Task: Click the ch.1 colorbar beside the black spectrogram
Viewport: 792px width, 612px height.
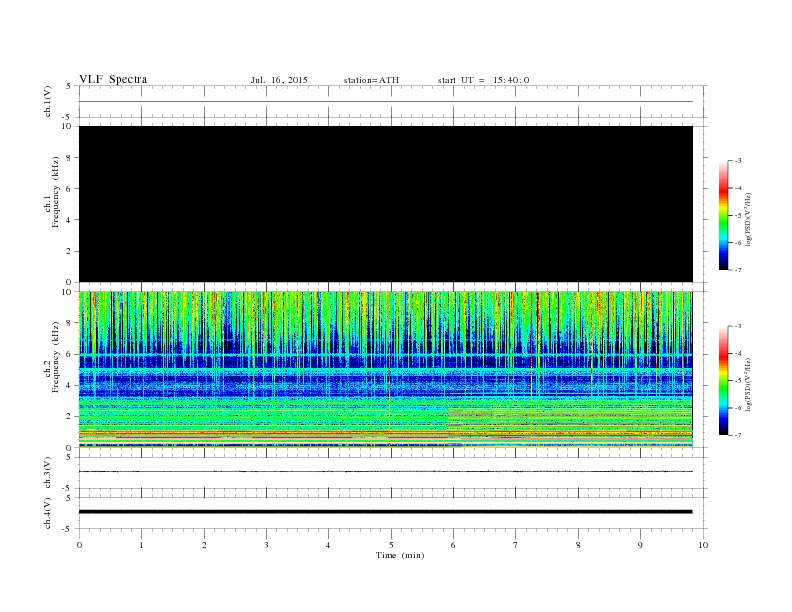Action: click(724, 215)
